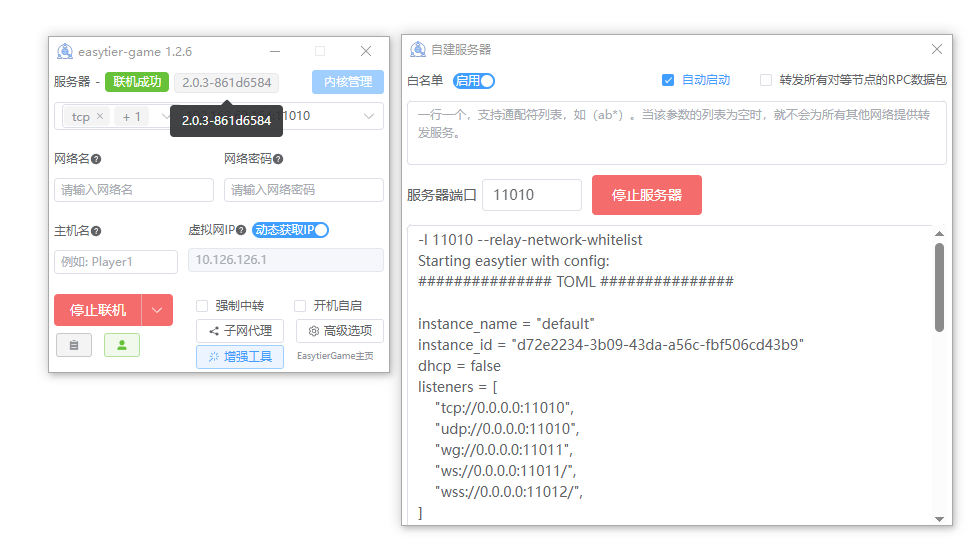Open subnet proxy settings
Viewport: 973px width, 547px height.
point(240,331)
